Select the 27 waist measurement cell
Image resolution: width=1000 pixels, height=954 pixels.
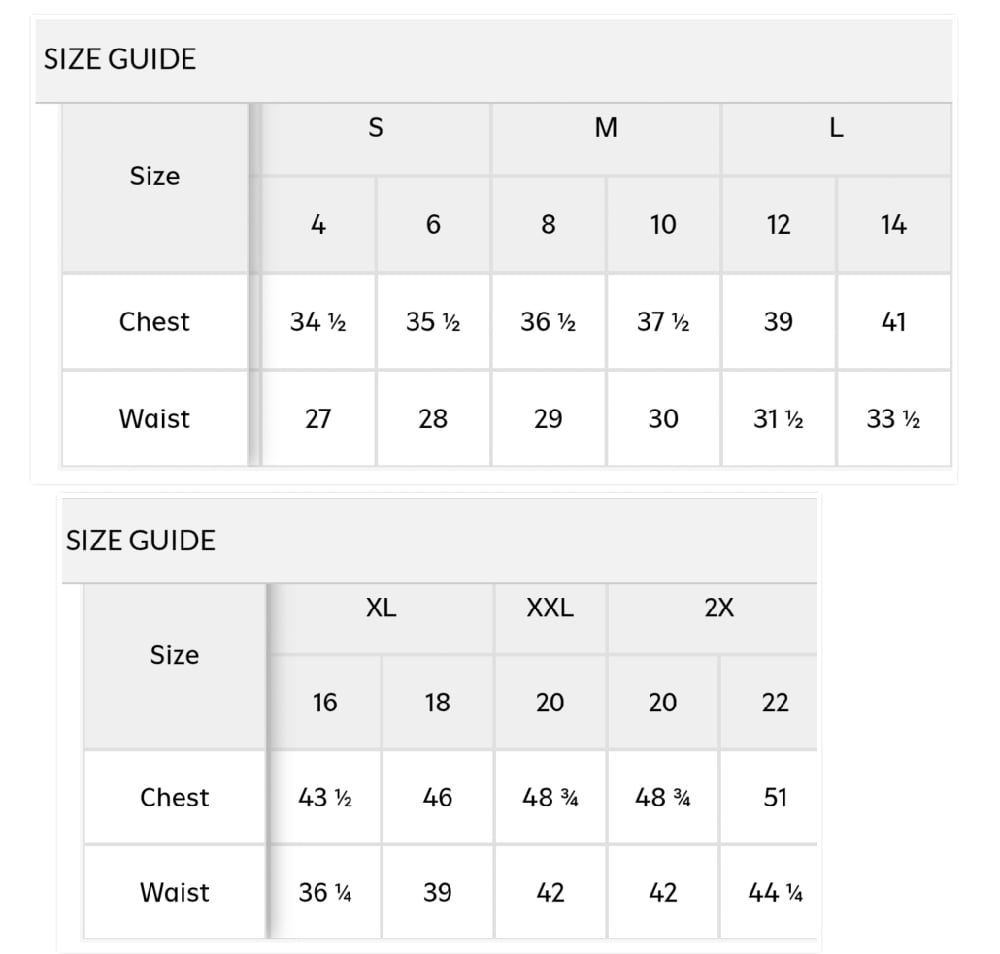click(318, 419)
